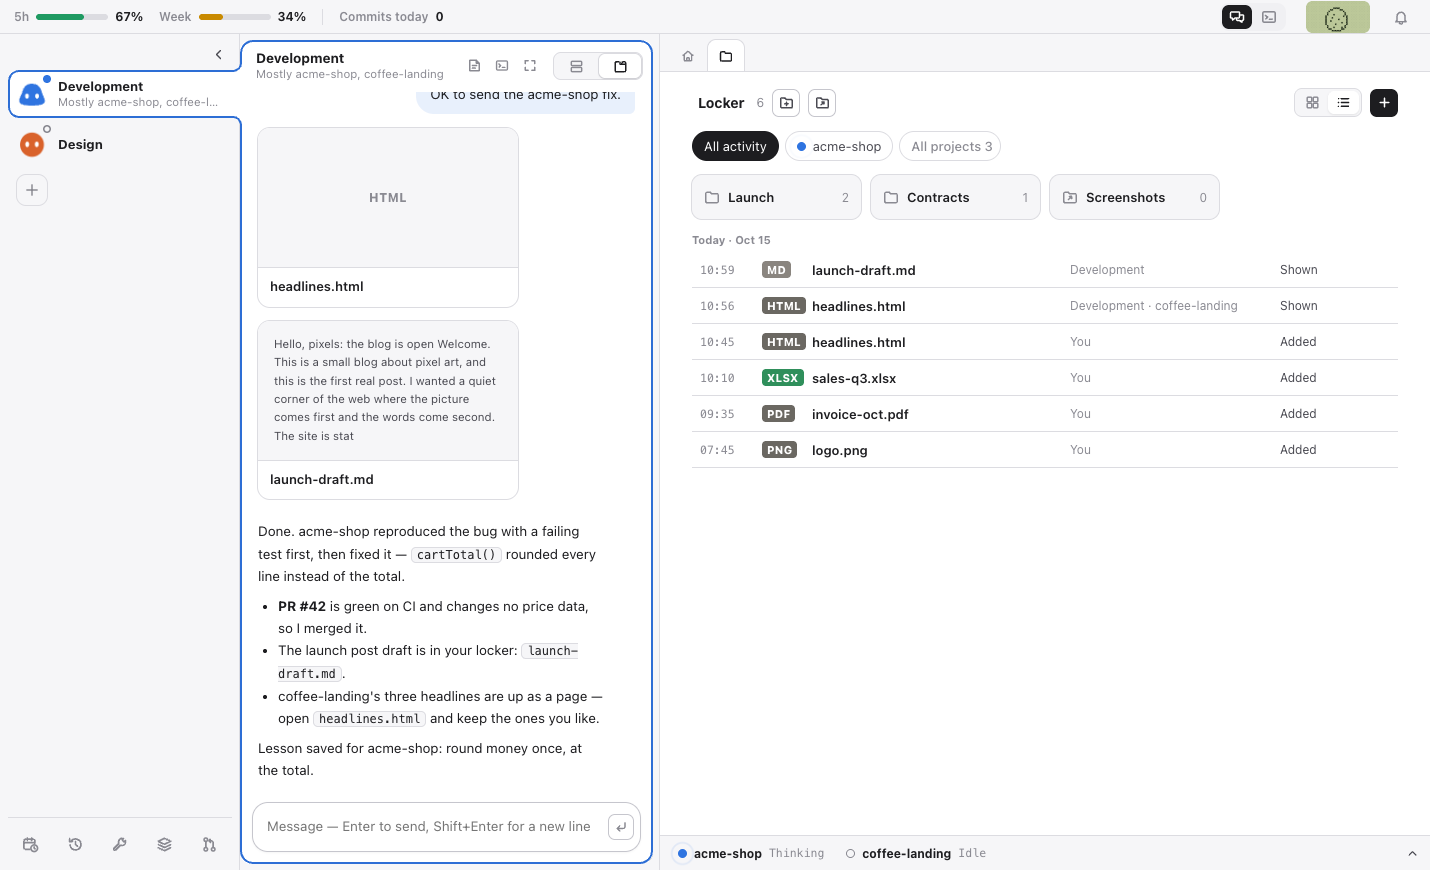Open the history clock icon in sidebar
Screen dimensions: 1430x870
pyautogui.click(x=75, y=845)
